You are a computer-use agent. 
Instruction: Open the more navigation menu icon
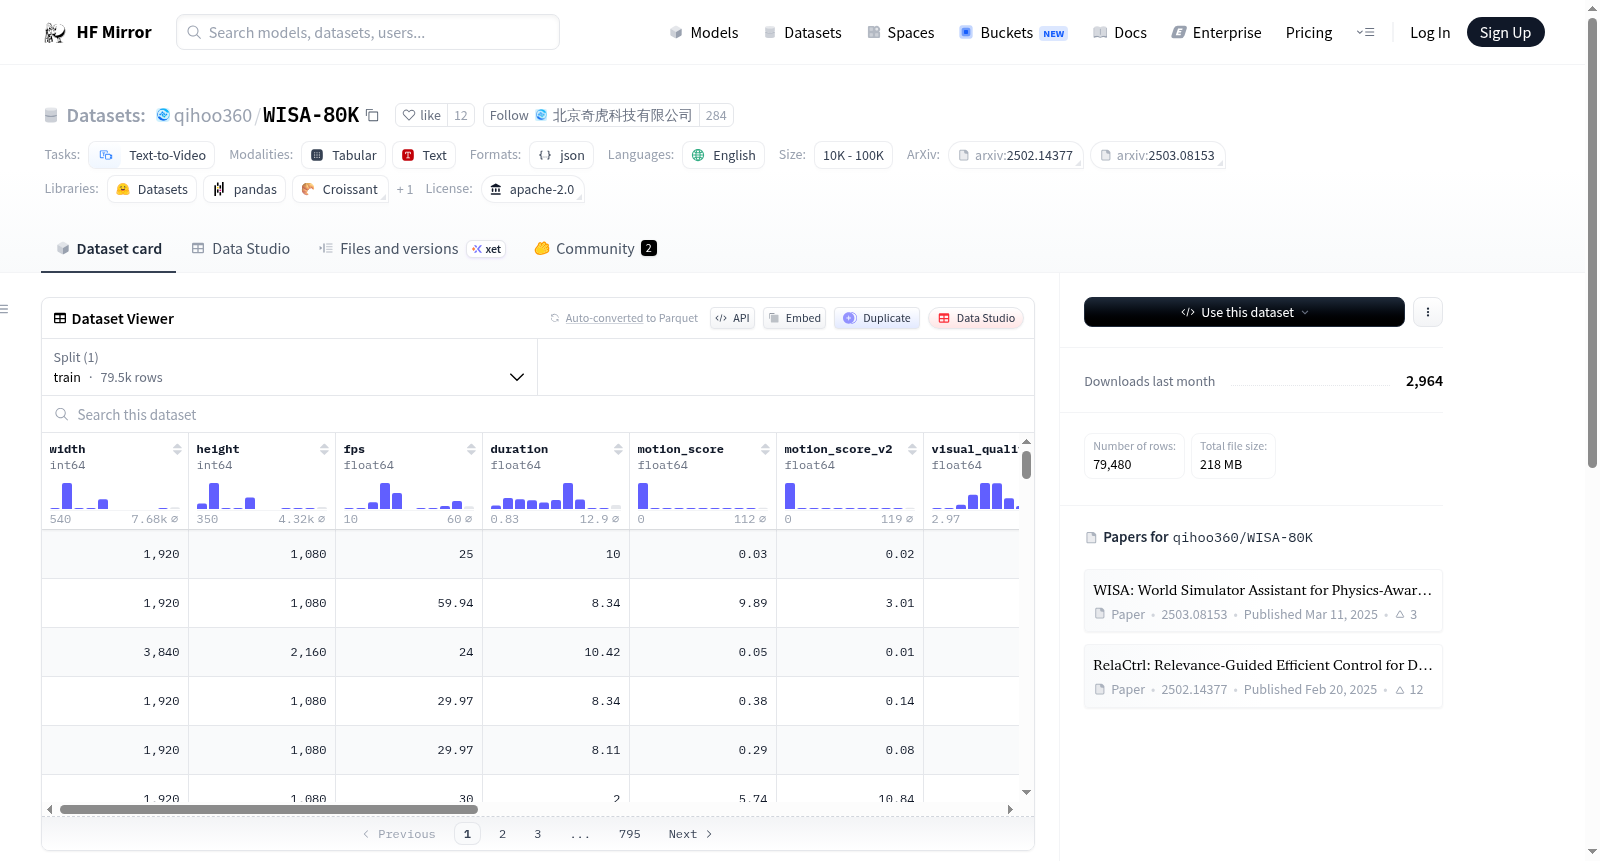point(1365,33)
